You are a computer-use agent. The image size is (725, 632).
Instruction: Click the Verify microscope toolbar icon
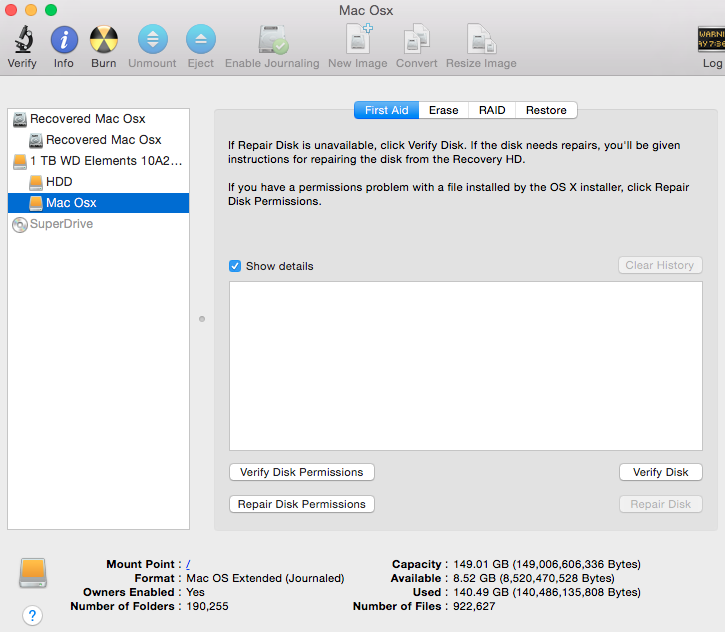tap(23, 39)
